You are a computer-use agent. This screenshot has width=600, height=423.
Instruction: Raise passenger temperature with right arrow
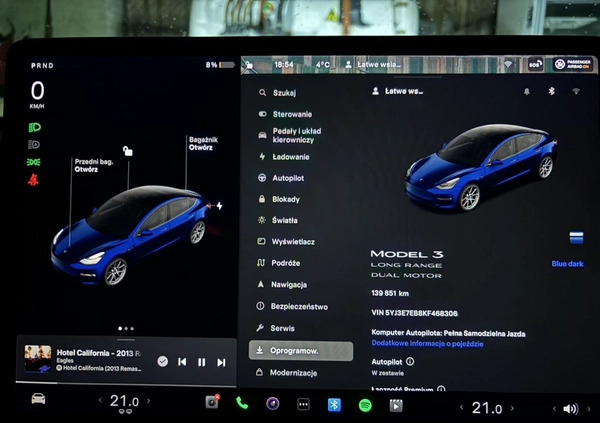point(512,408)
